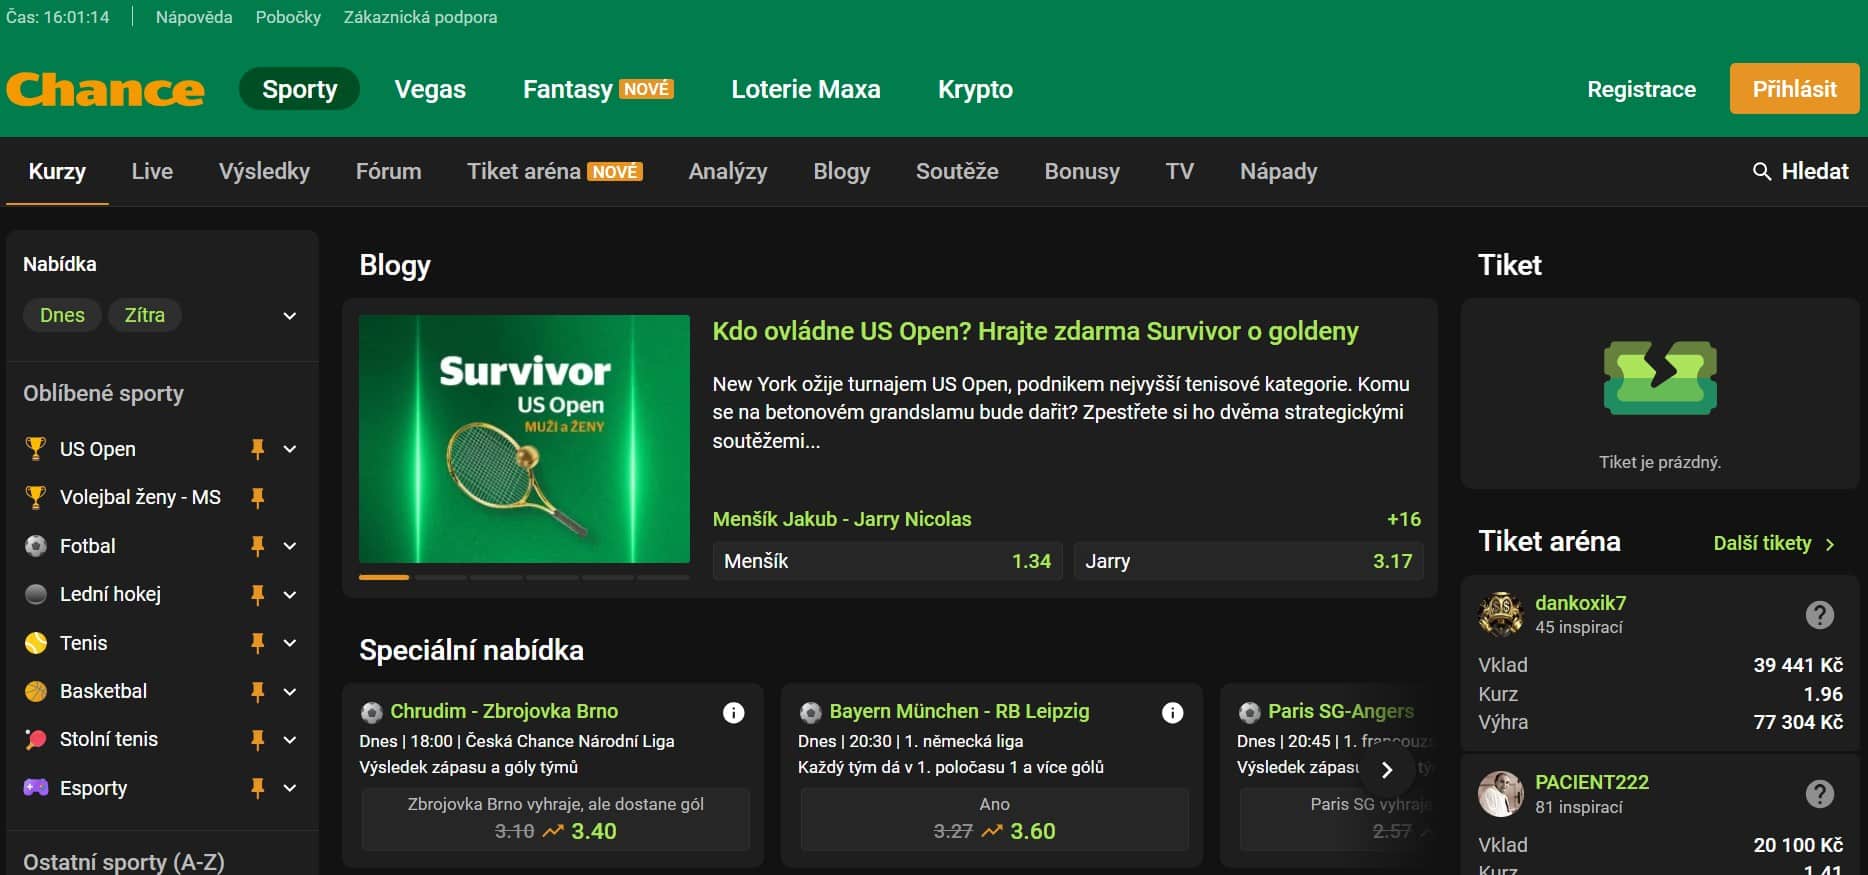The width and height of the screenshot is (1868, 875).
Task: Select Zbrojovka Brno vyhraje odds 3.40
Action: pos(555,819)
